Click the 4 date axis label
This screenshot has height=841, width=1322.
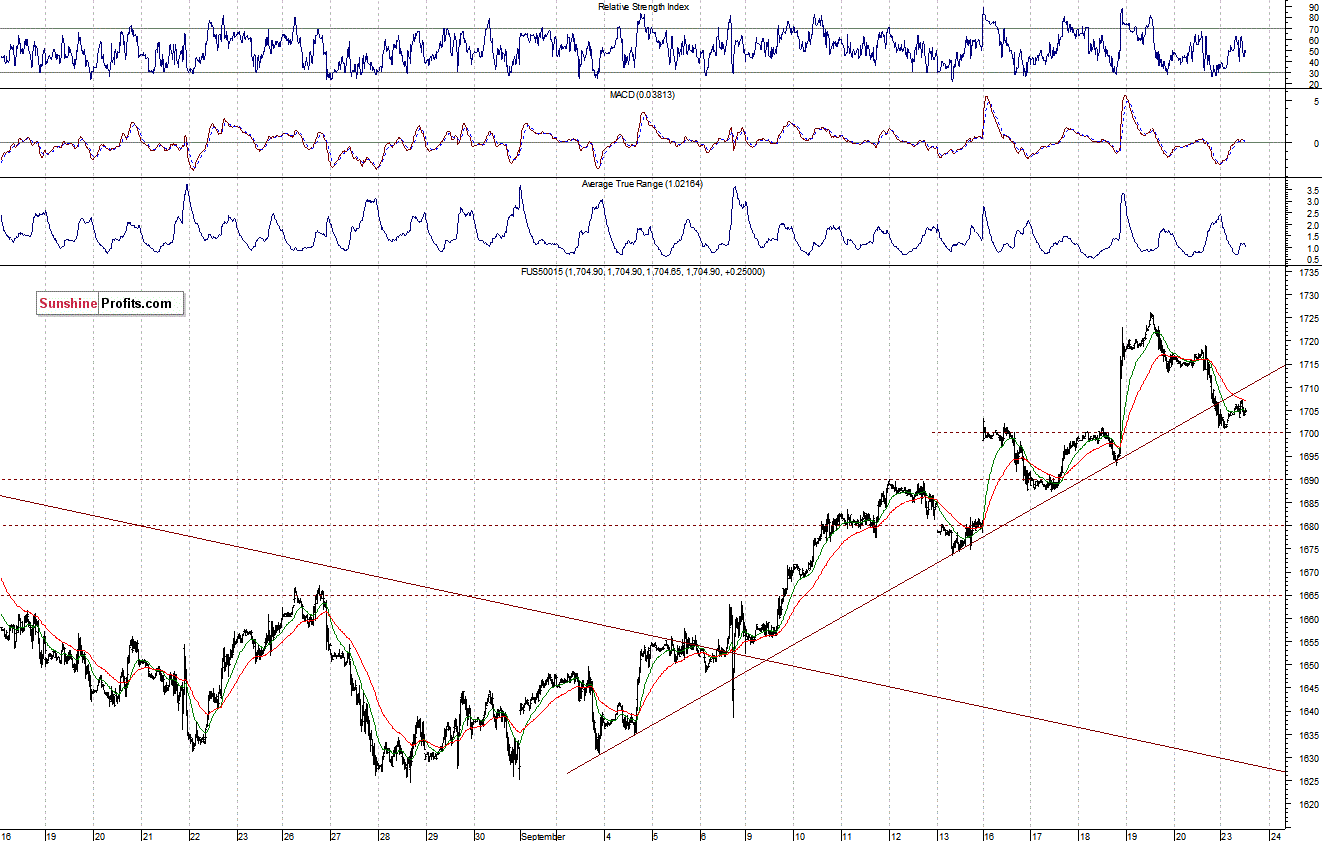coord(607,835)
